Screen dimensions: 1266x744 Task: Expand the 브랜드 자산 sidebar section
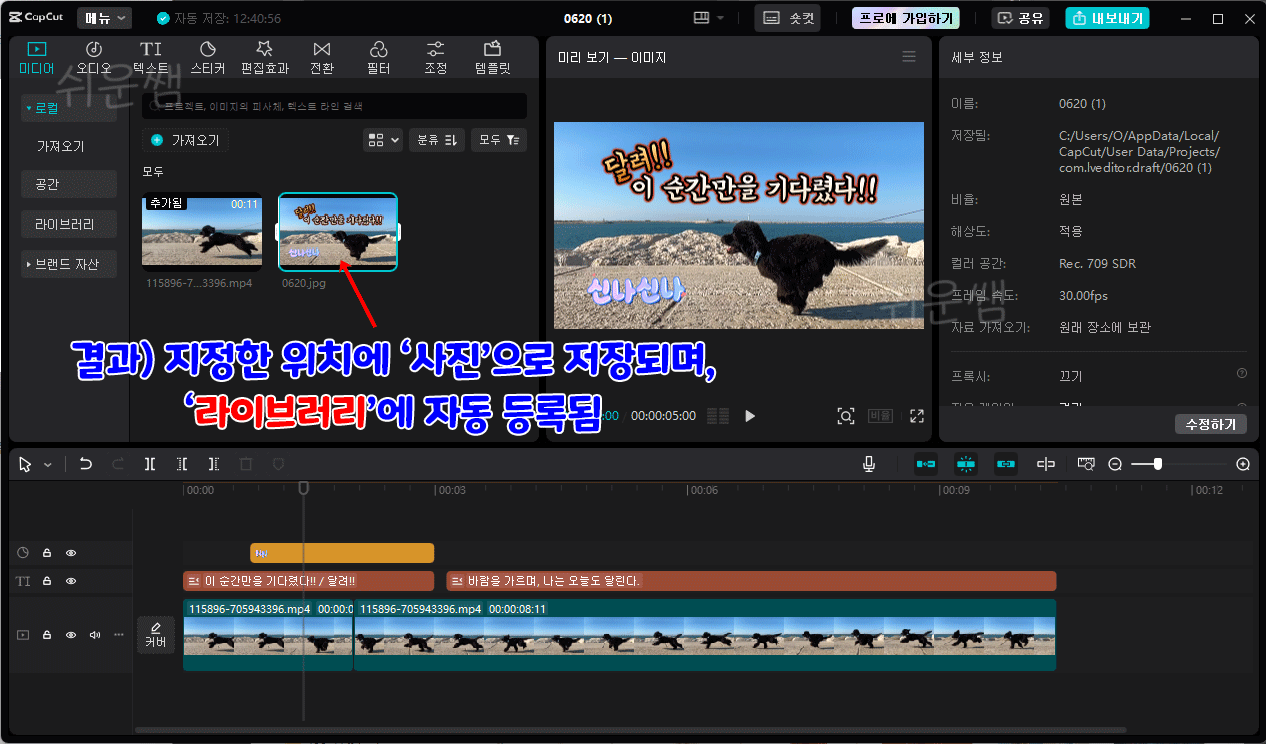[x=69, y=264]
